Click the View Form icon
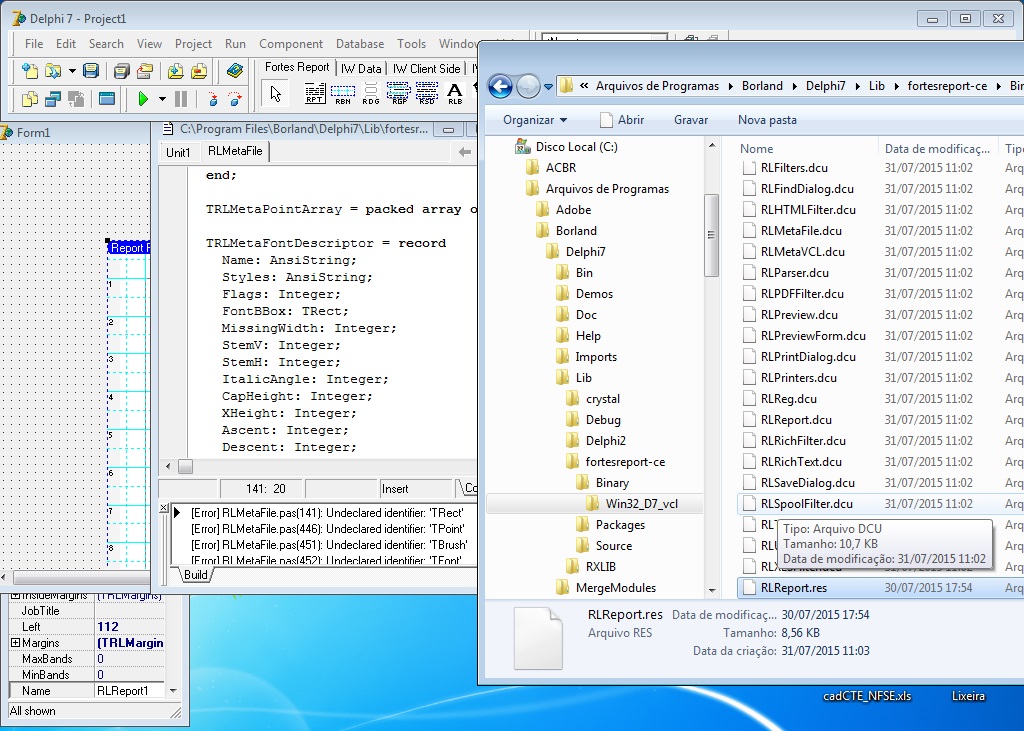Image resolution: width=1024 pixels, height=731 pixels. point(52,99)
